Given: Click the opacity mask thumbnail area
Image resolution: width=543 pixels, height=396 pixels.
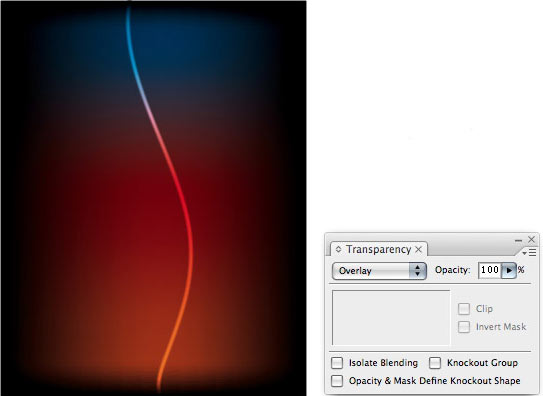Looking at the screenshot, I should (x=391, y=317).
